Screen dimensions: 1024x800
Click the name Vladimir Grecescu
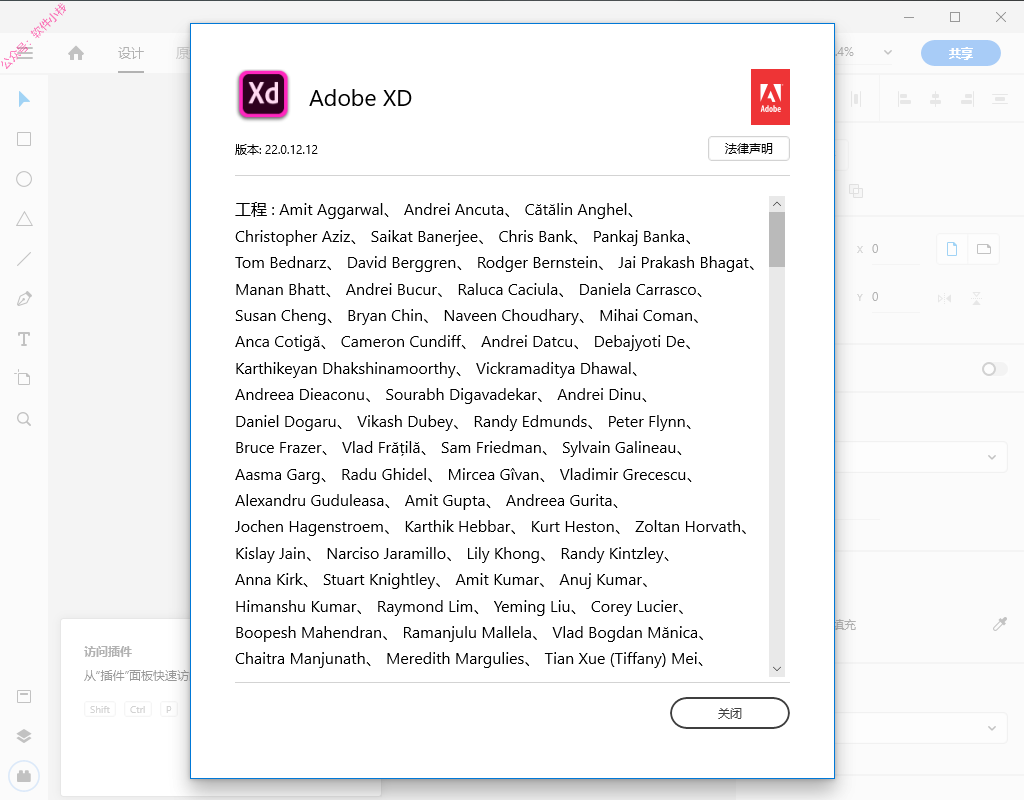(623, 474)
